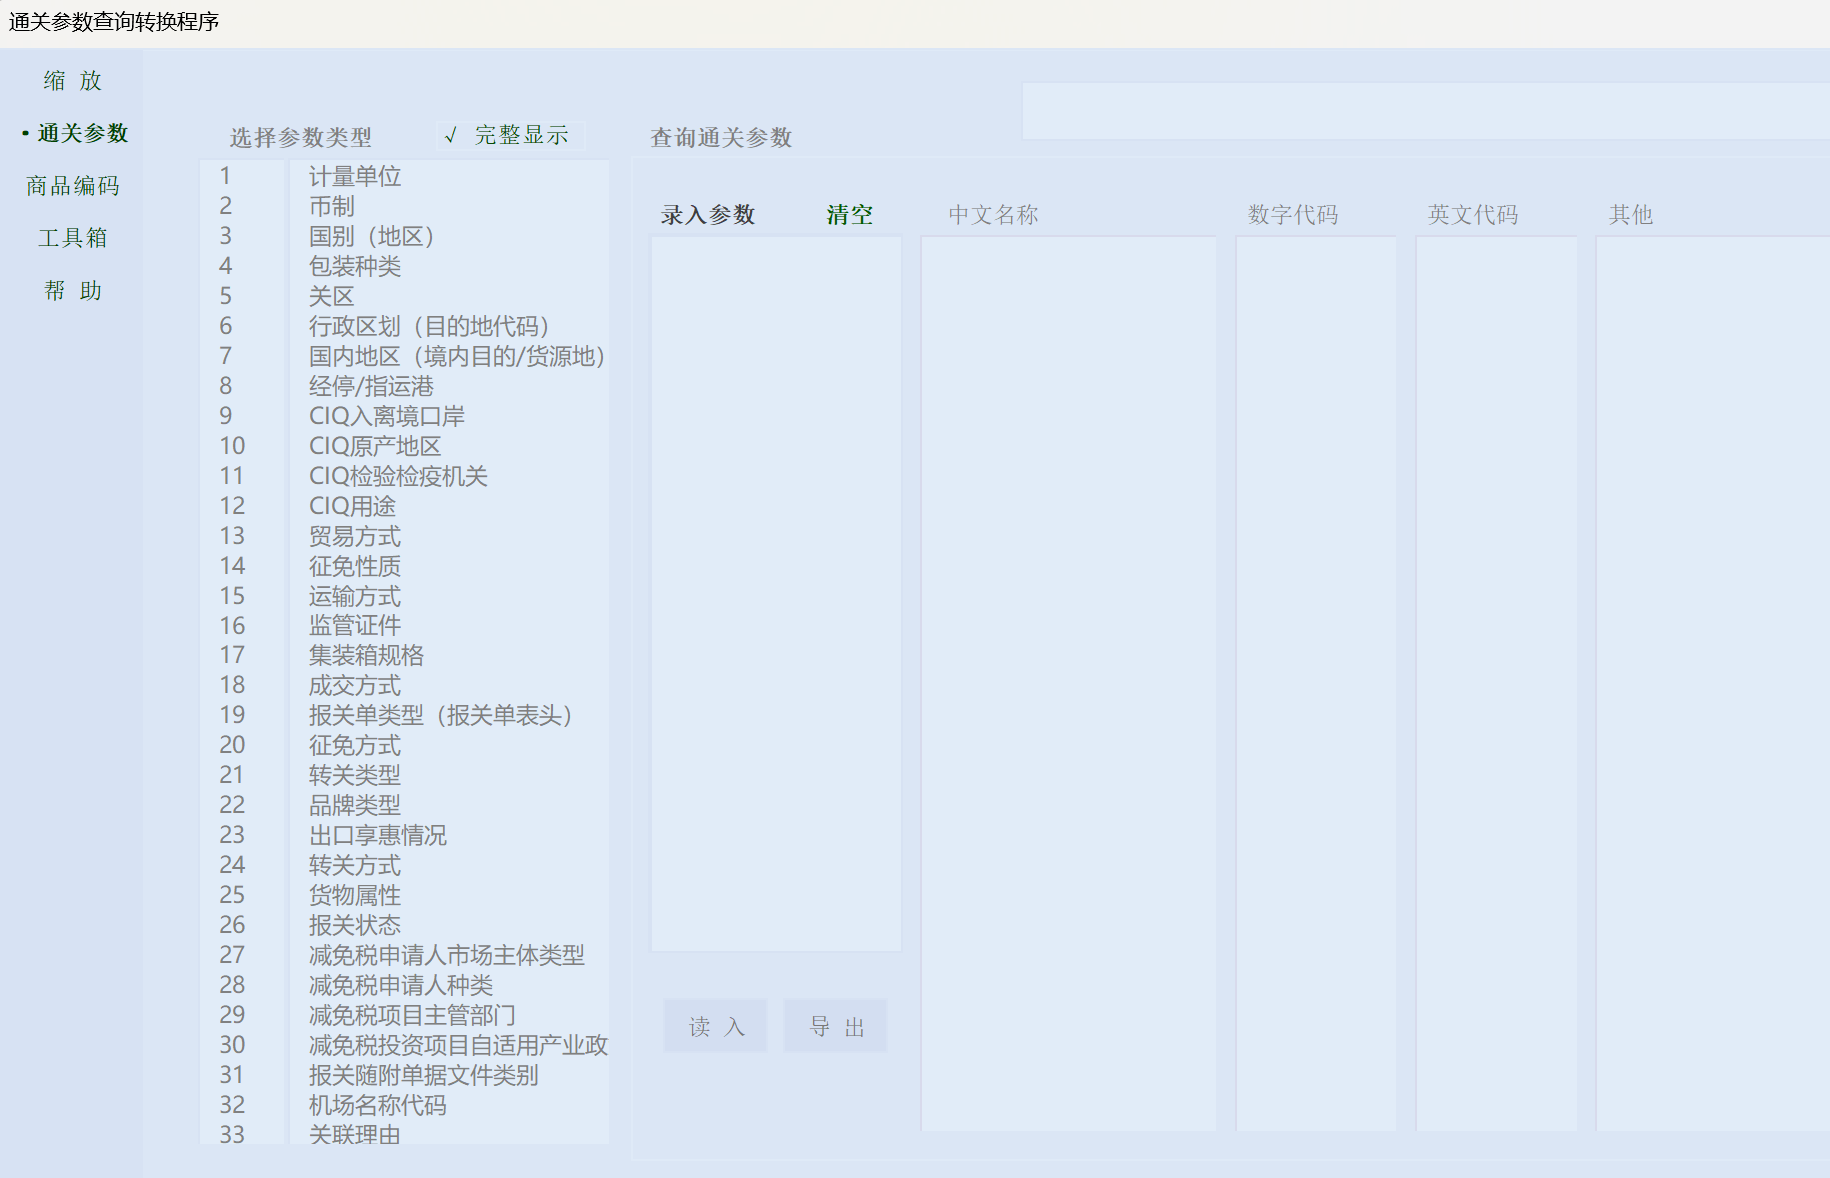The width and height of the screenshot is (1830, 1178).
Task: Pick 运输方式 in the parameter list
Action: click(x=355, y=597)
